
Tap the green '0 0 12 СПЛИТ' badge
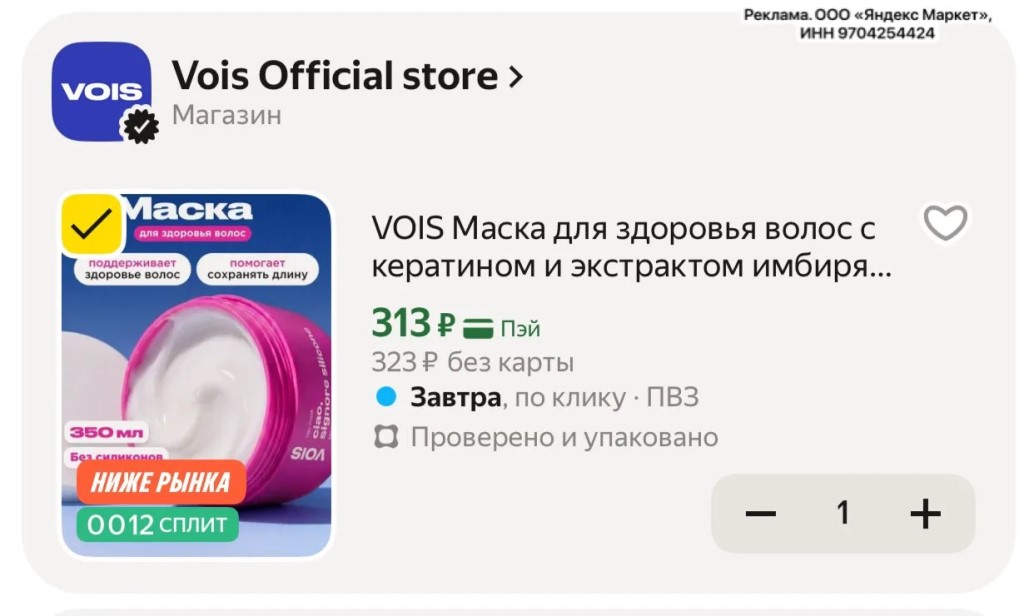[x=157, y=525]
